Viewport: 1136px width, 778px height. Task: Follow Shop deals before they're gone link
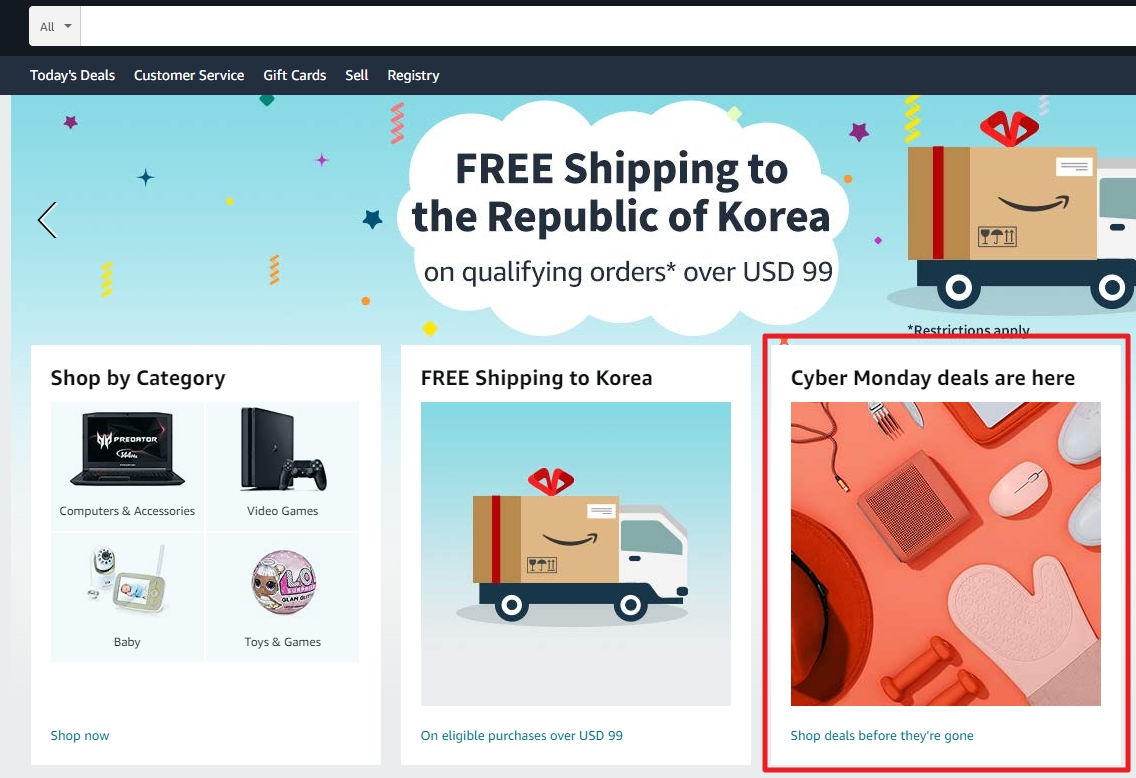point(882,735)
